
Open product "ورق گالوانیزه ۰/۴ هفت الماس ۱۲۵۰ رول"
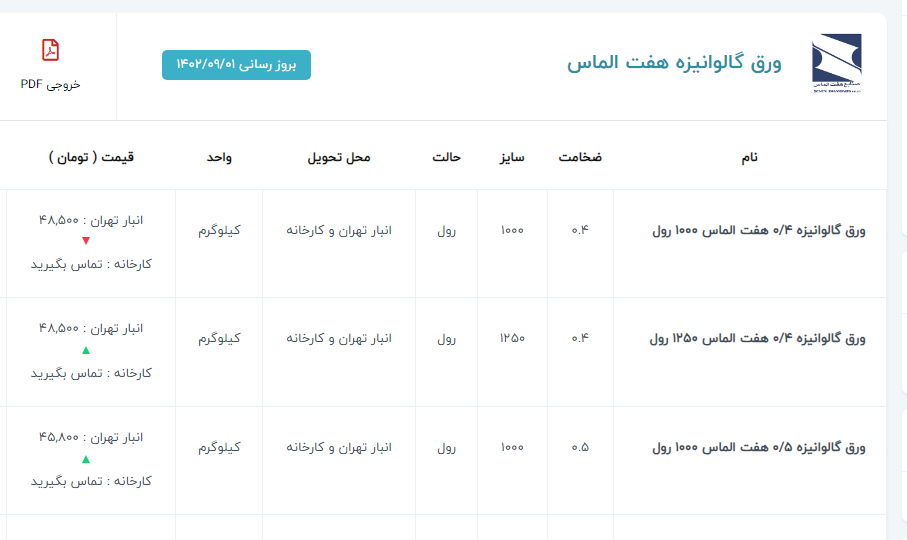click(x=757, y=339)
